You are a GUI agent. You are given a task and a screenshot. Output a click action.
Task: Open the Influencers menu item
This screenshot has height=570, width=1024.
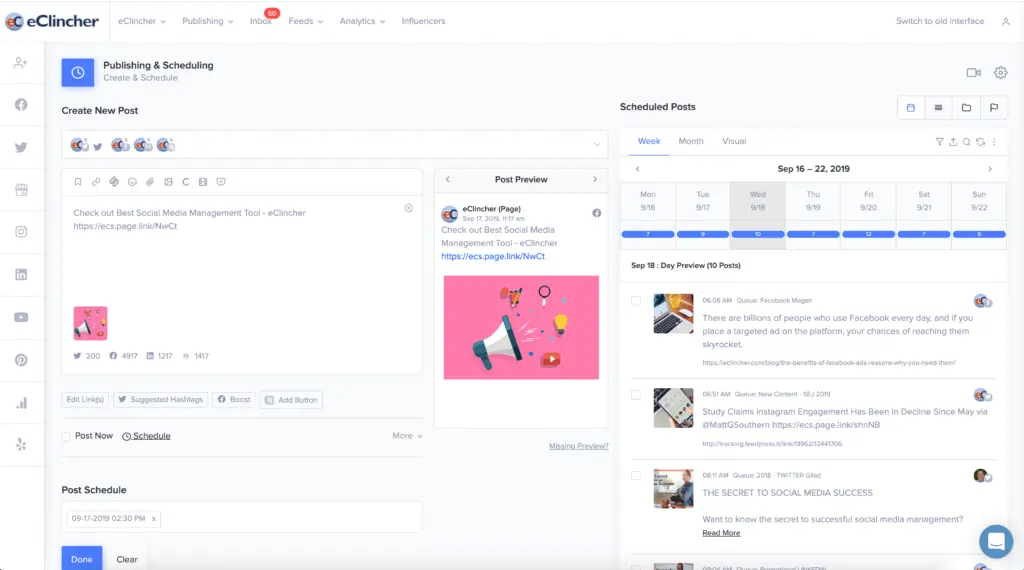423,21
